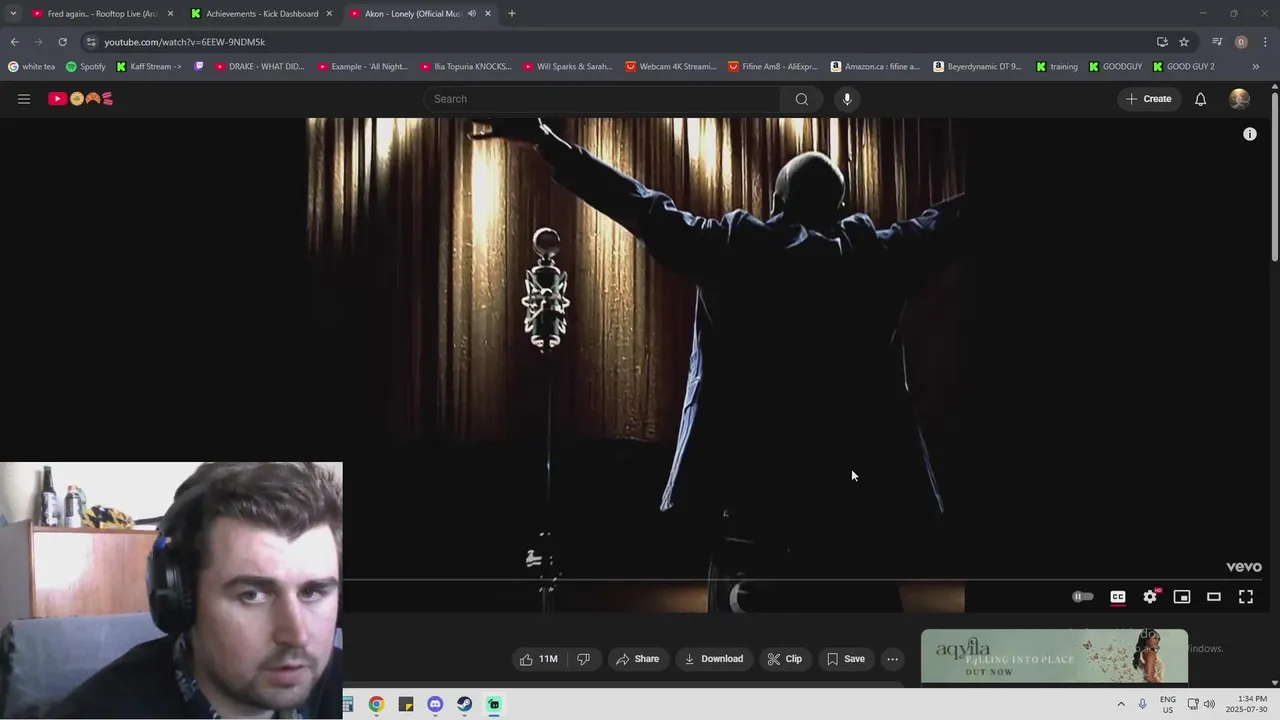The image size is (1280, 720).
Task: Open 'Will Sparks & Sarah' bookmark
Action: (x=568, y=67)
